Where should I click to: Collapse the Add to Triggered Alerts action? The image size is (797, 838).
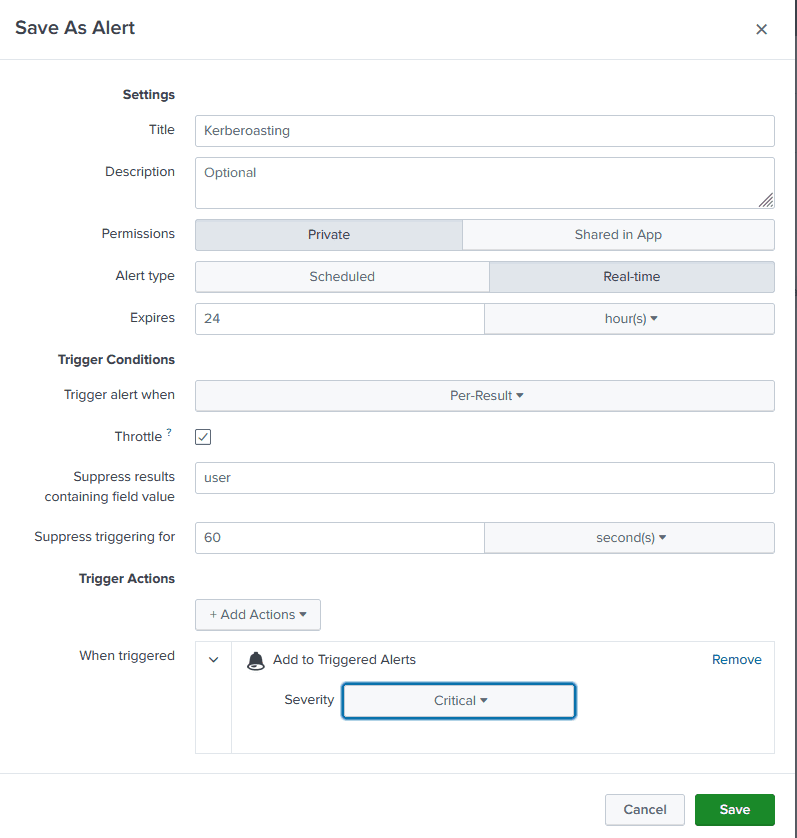coord(213,660)
